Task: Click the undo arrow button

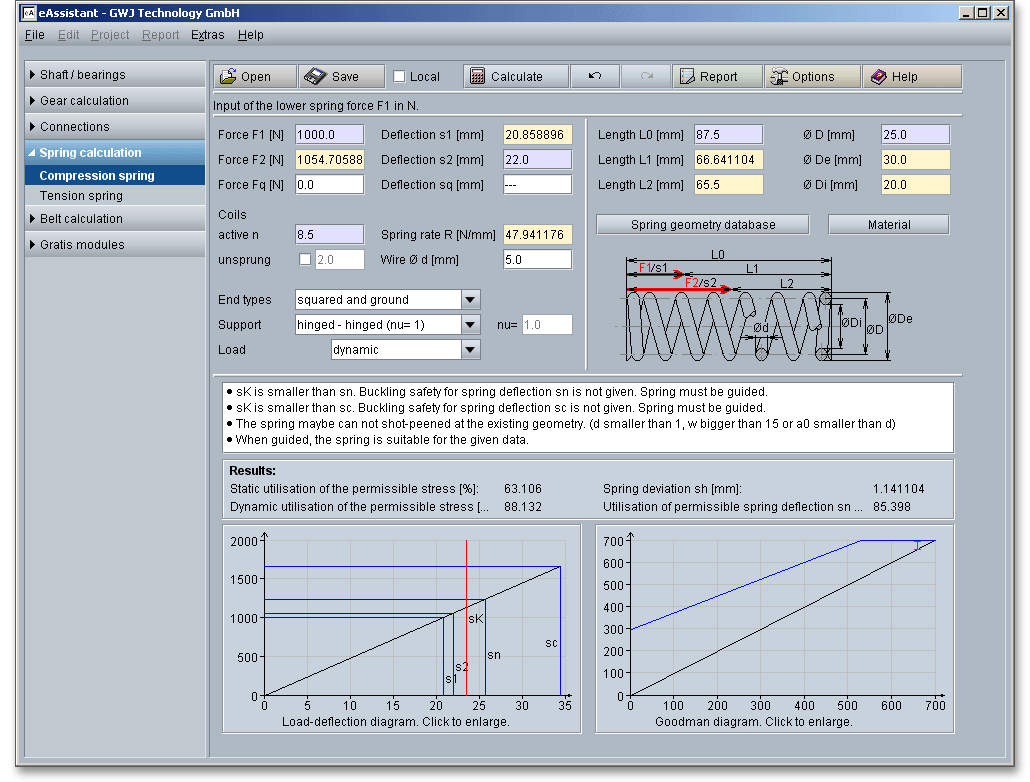Action: point(594,77)
